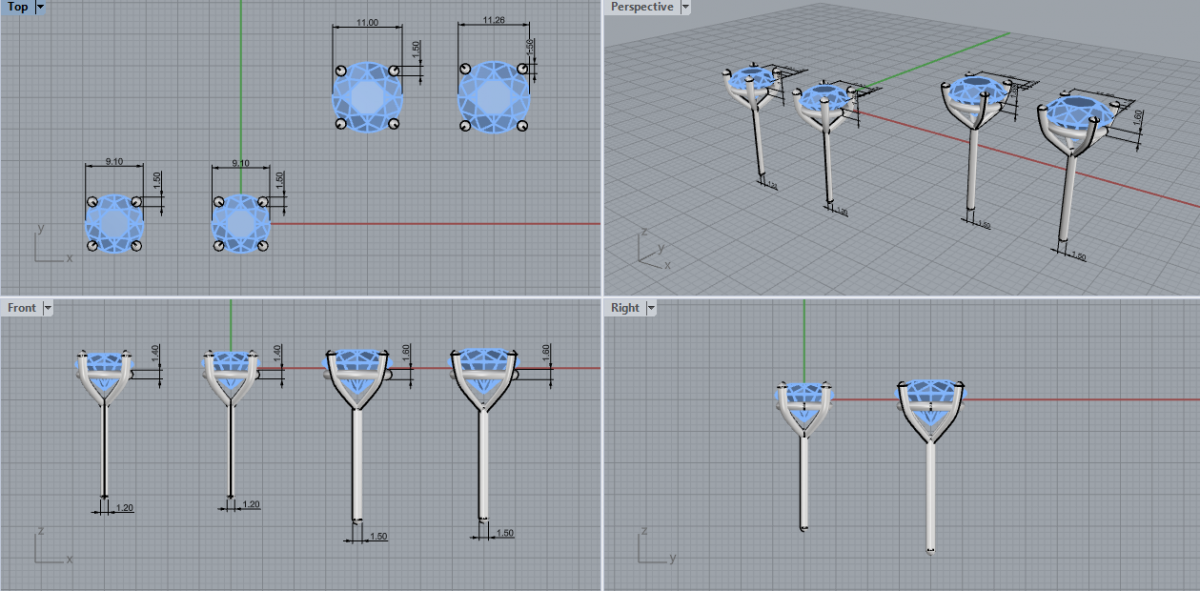1200x591 pixels.
Task: Activate the Perspective viewport title label
Action: [642, 7]
